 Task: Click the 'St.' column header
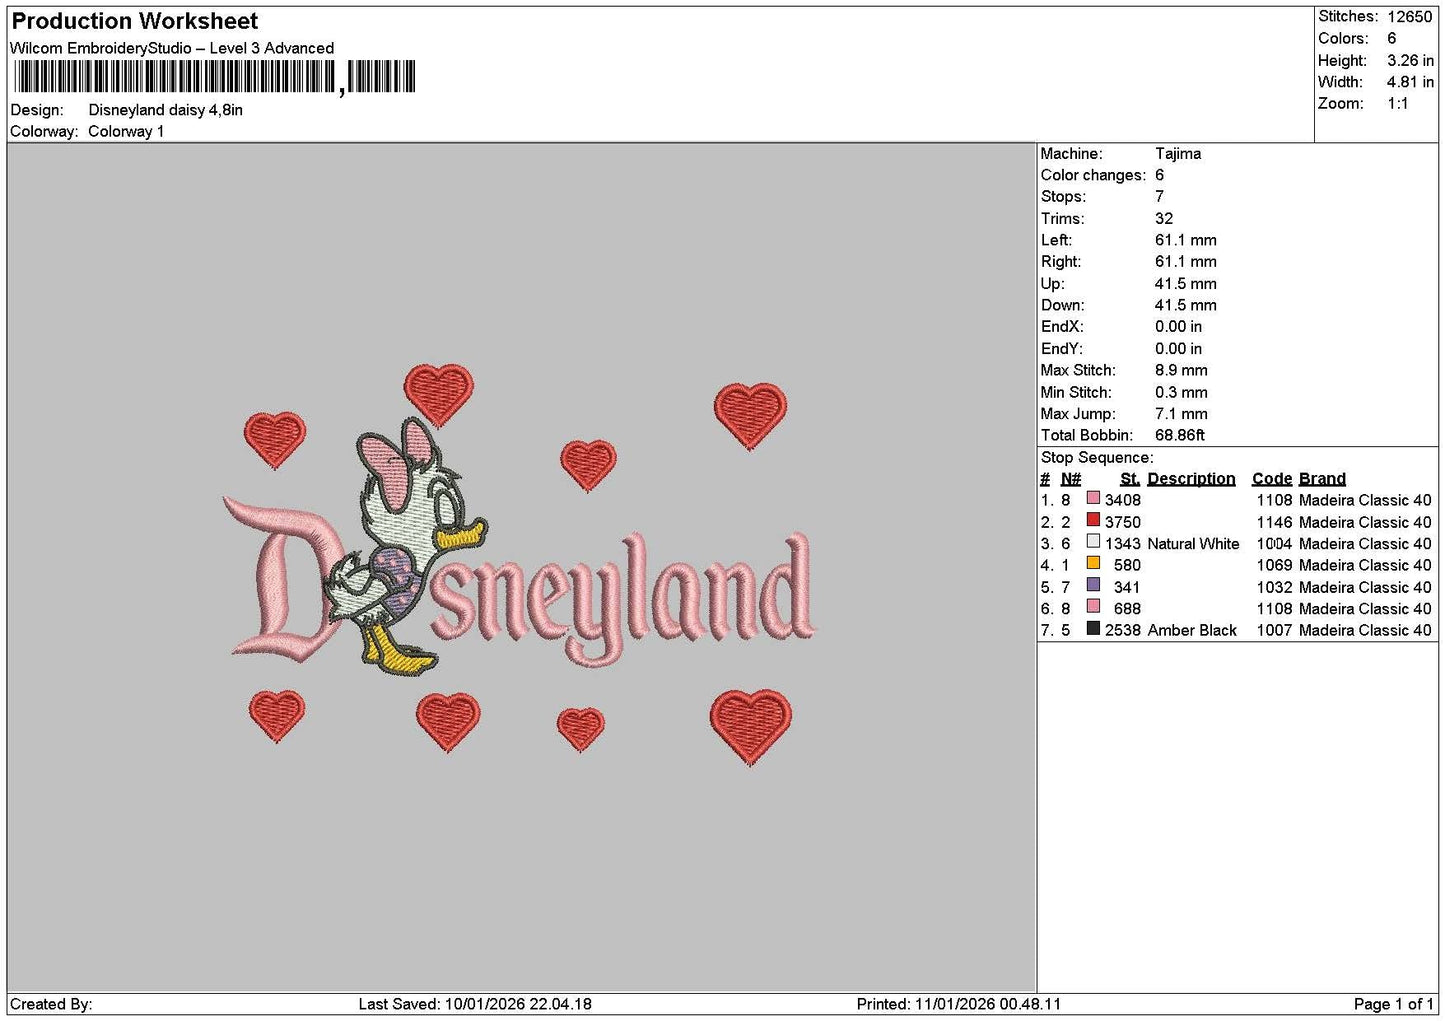pos(1130,479)
